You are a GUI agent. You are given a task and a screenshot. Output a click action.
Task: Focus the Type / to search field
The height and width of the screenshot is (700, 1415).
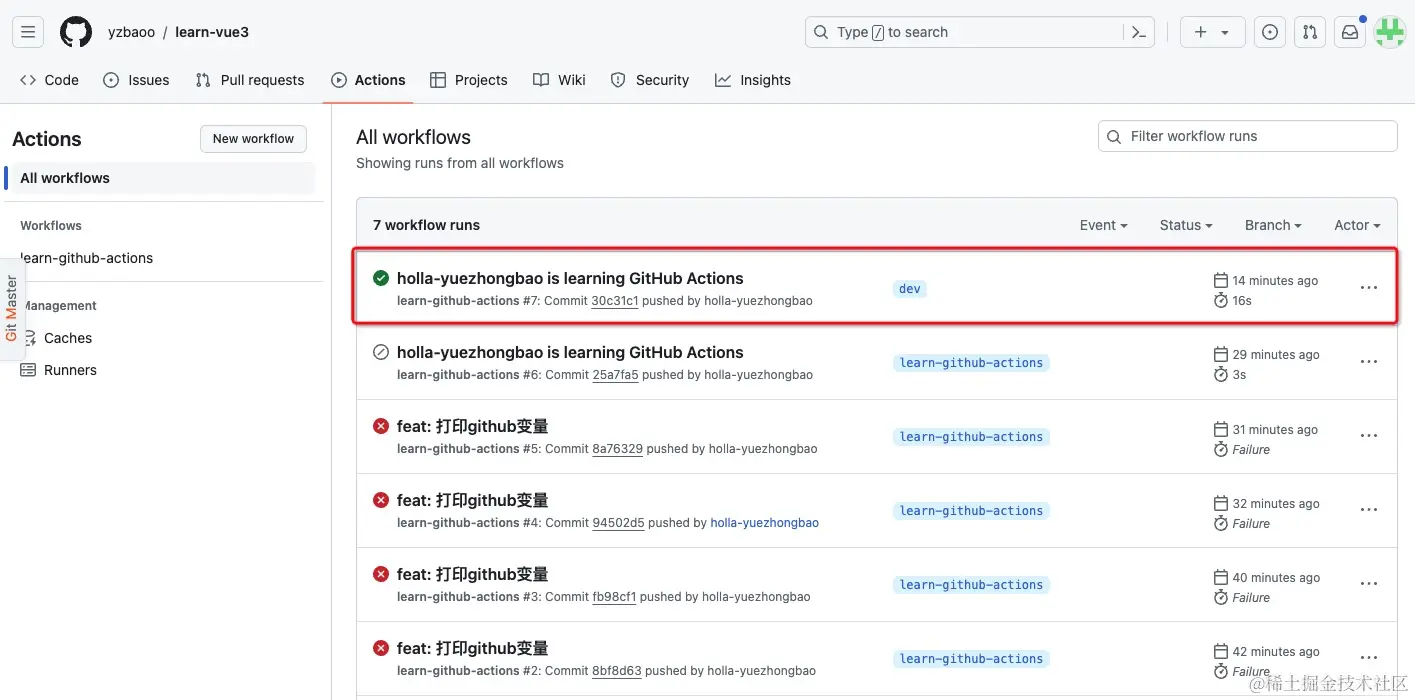point(965,32)
